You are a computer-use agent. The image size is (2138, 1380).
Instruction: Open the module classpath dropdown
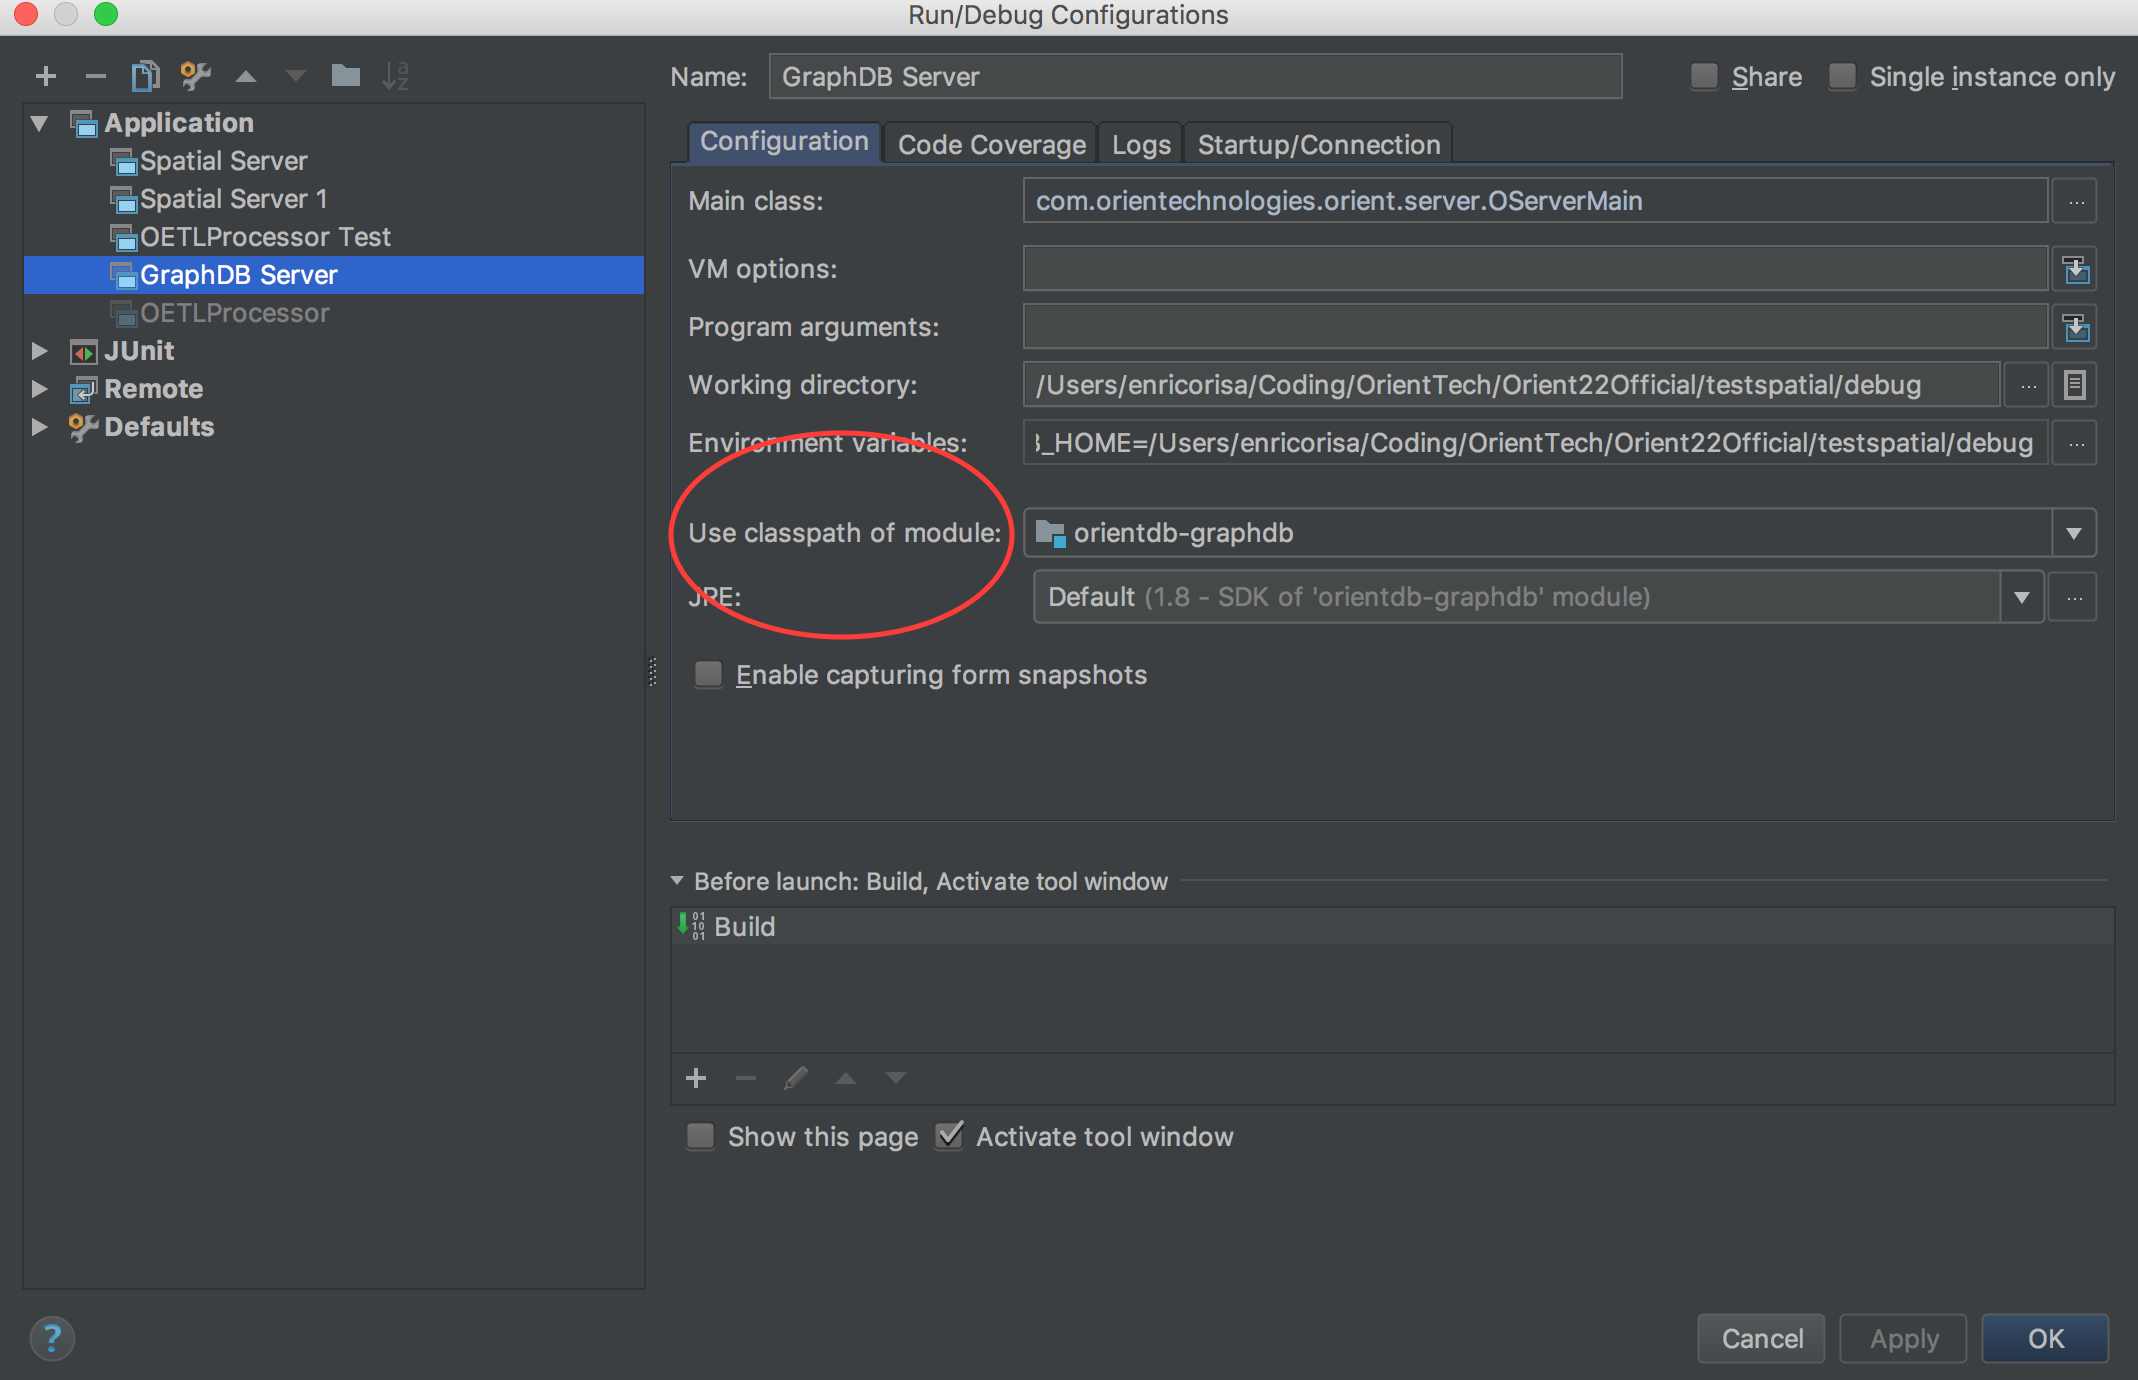tap(2075, 533)
